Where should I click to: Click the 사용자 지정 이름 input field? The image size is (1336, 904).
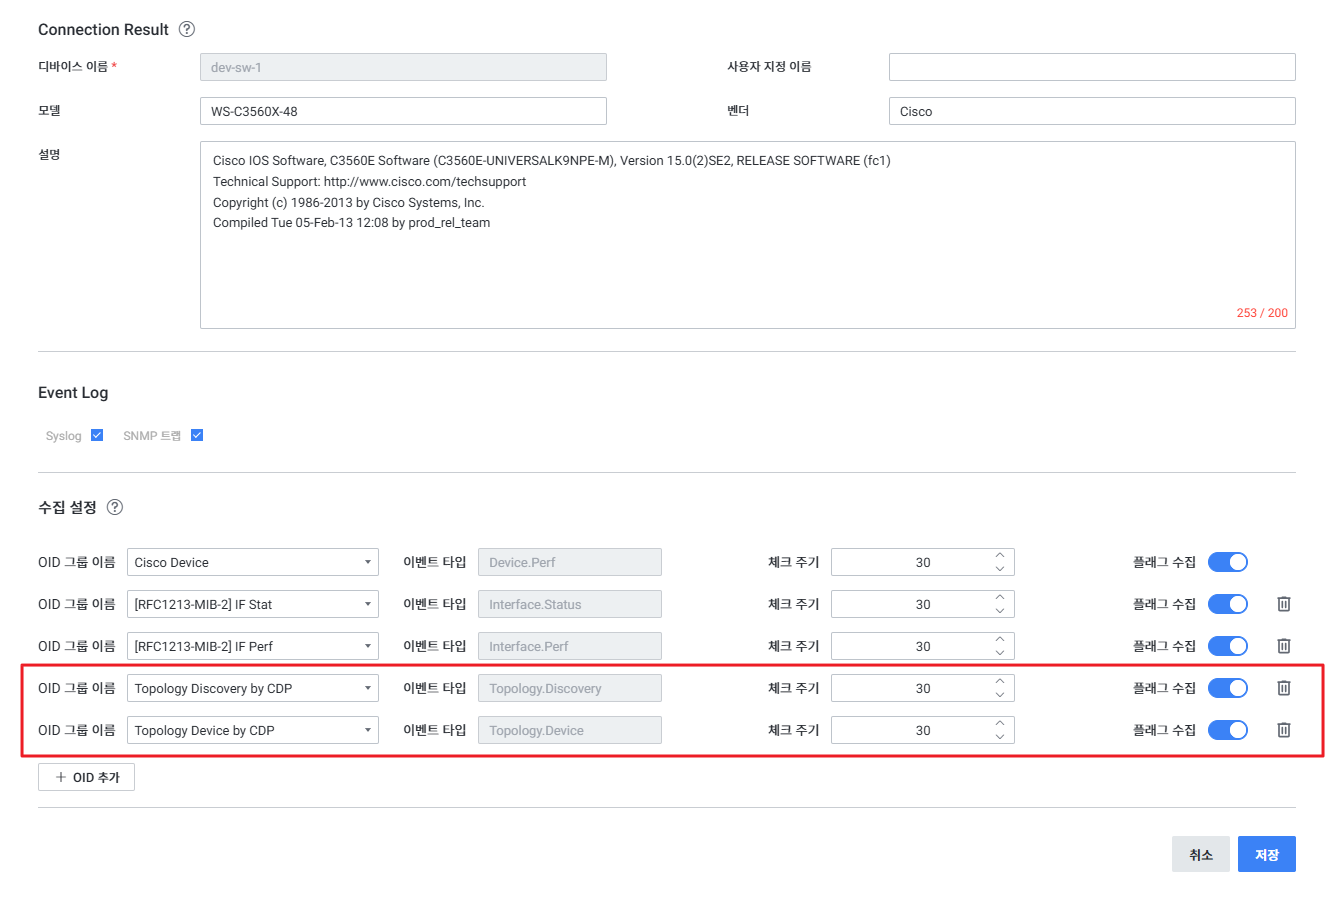tap(1091, 67)
